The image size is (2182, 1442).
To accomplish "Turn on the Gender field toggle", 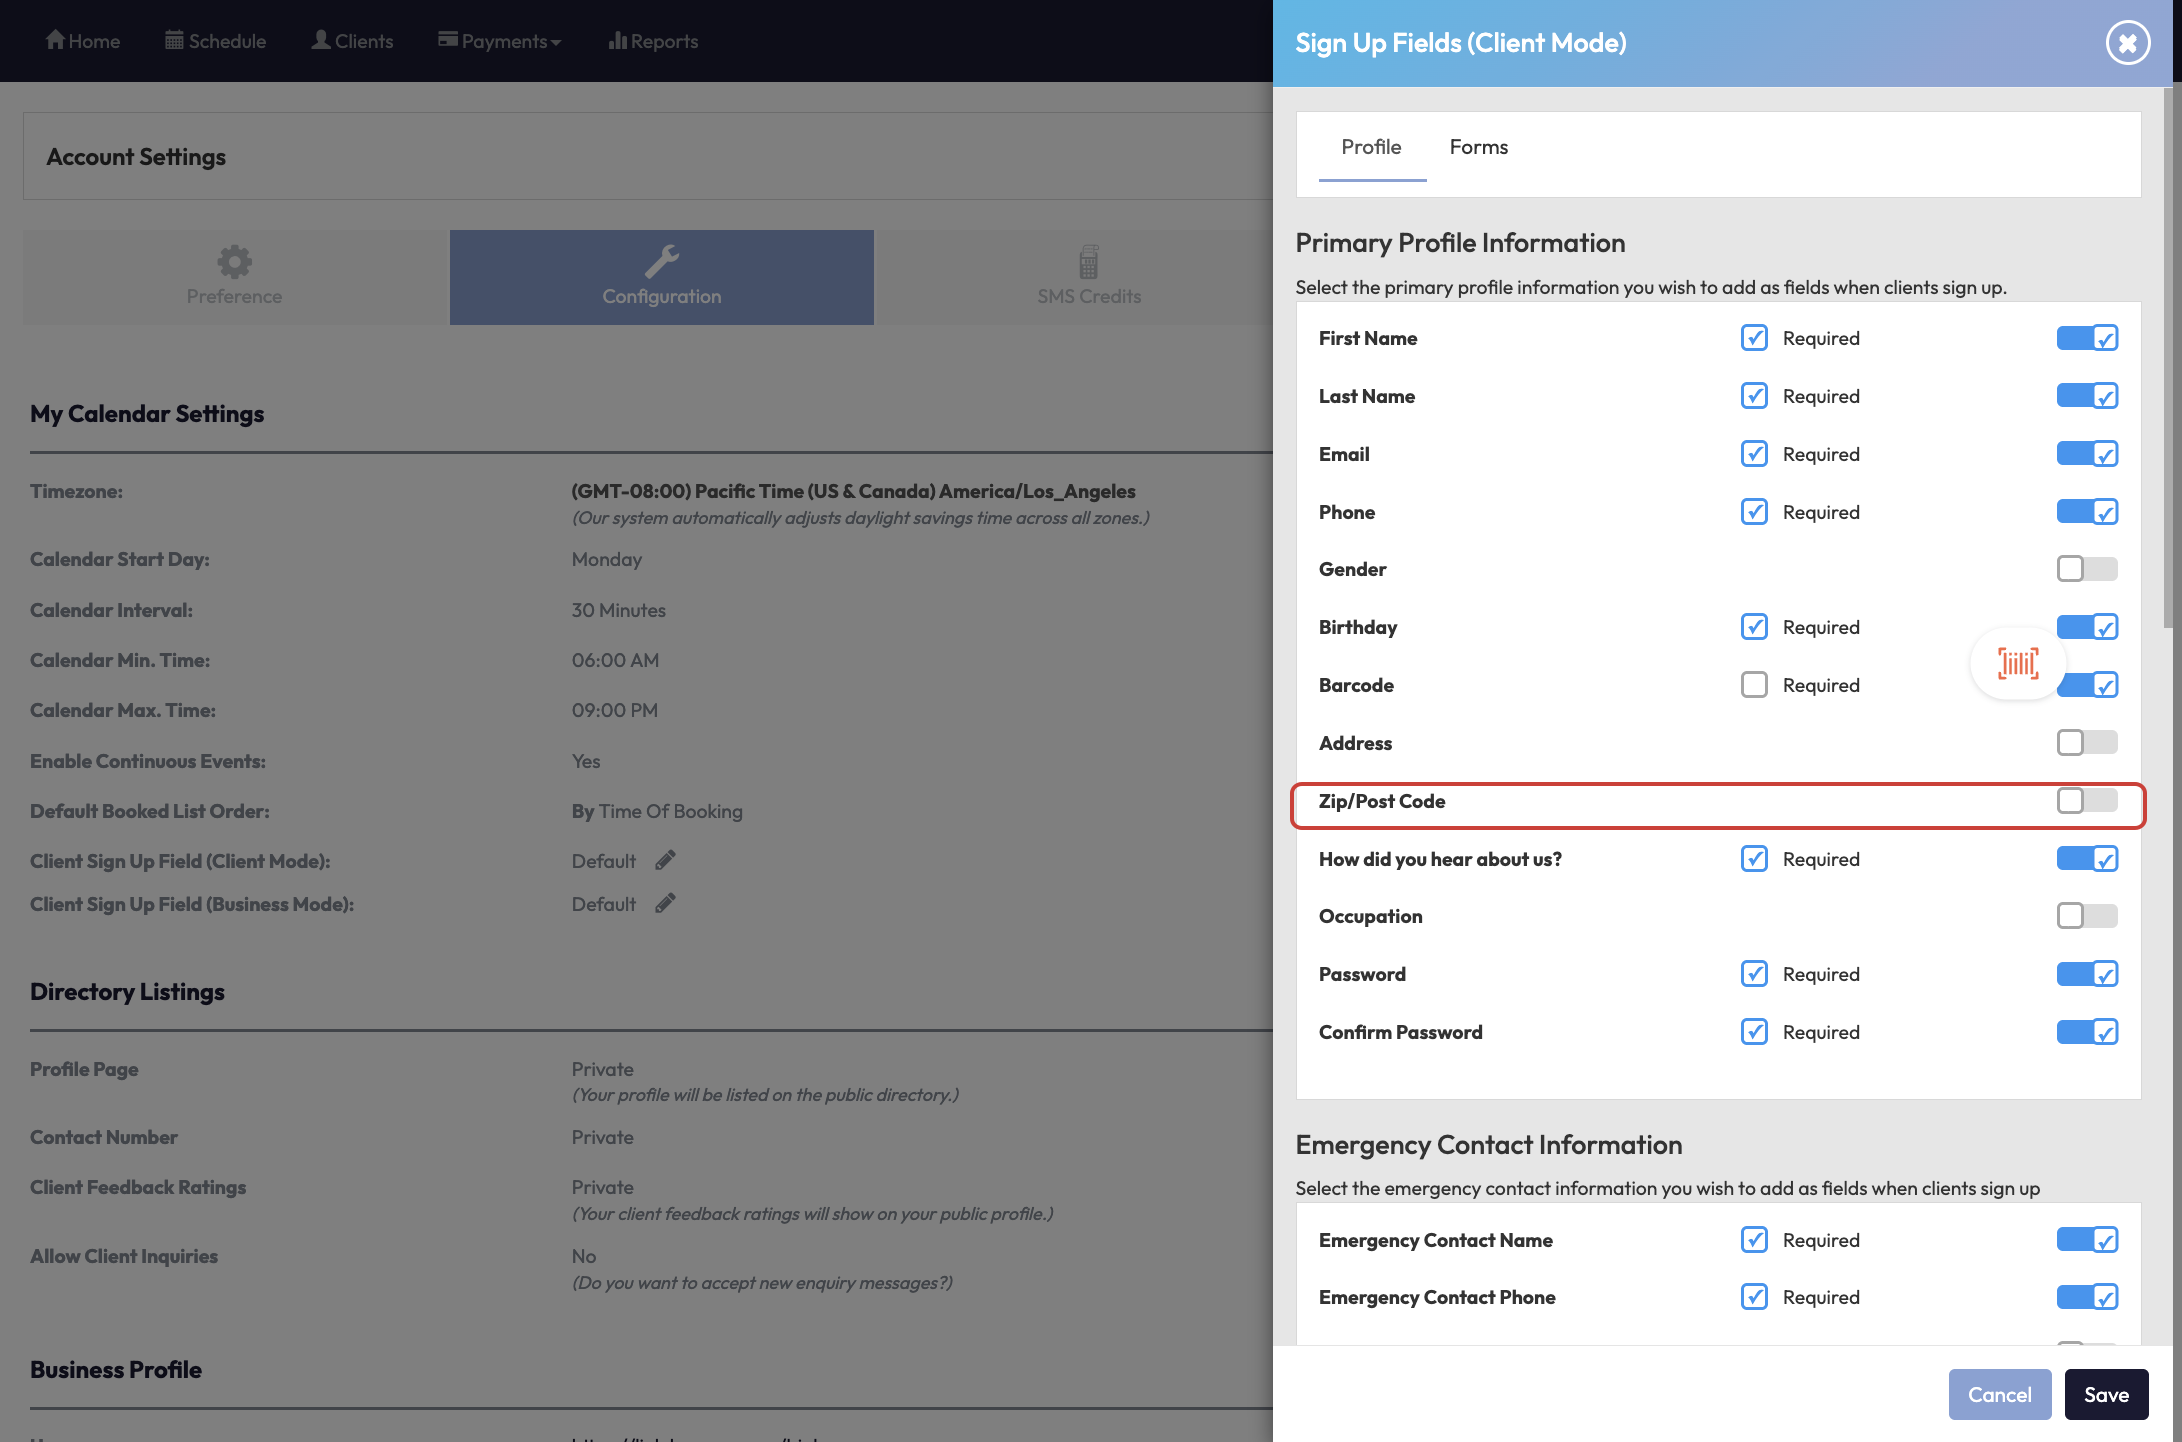I will coord(2086,569).
